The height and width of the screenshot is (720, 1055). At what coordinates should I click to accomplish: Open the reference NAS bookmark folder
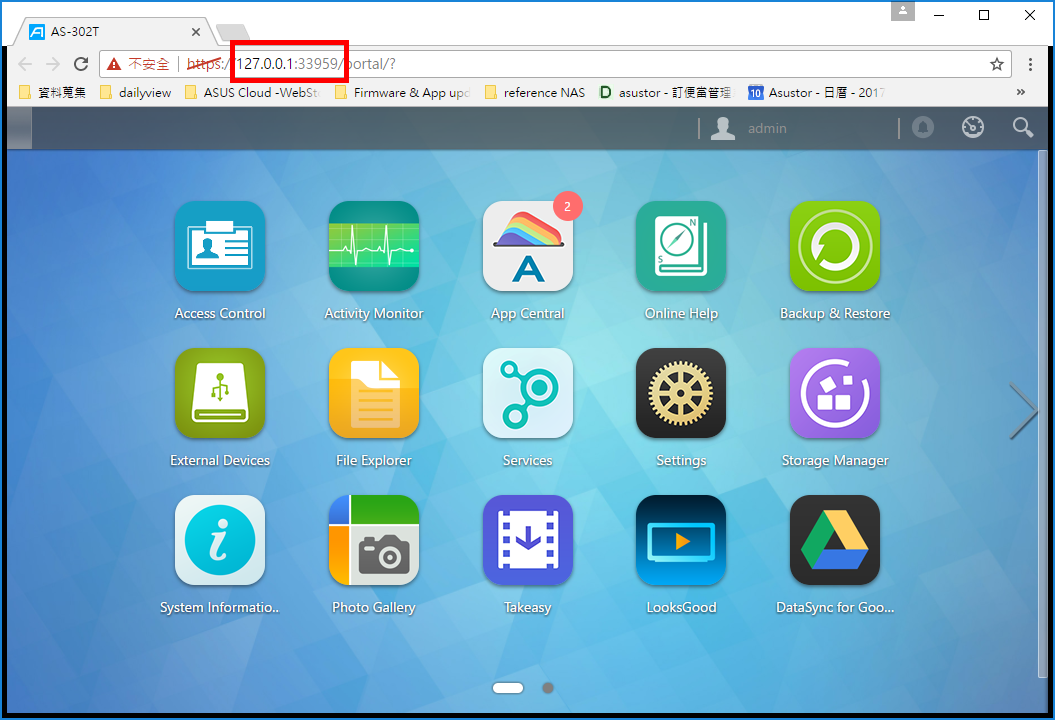coord(535,92)
